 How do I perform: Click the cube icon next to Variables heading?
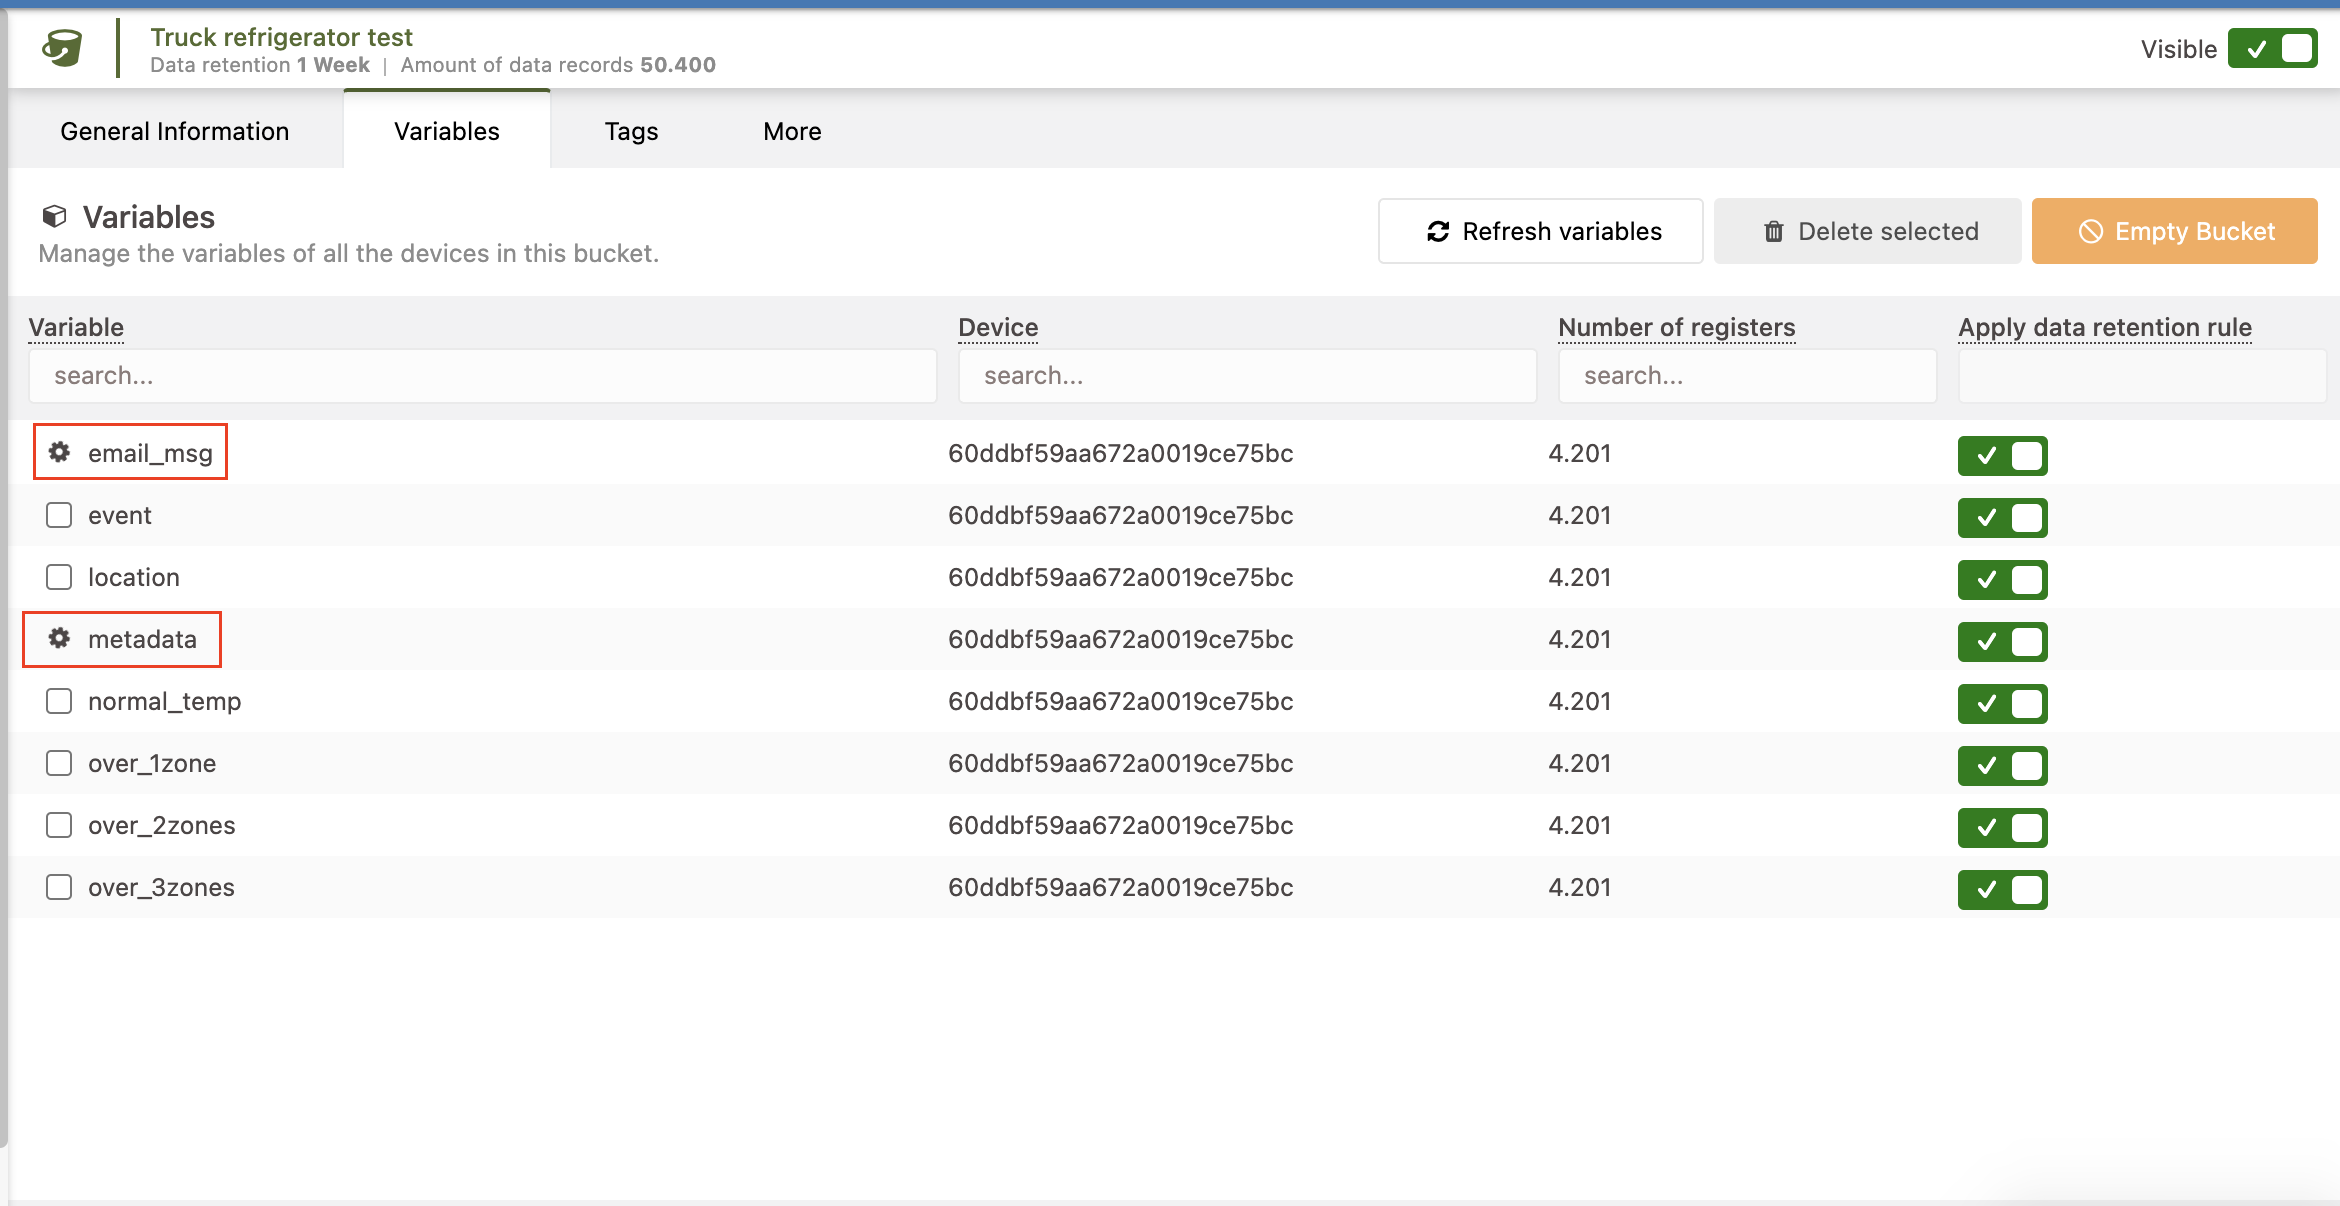54,216
